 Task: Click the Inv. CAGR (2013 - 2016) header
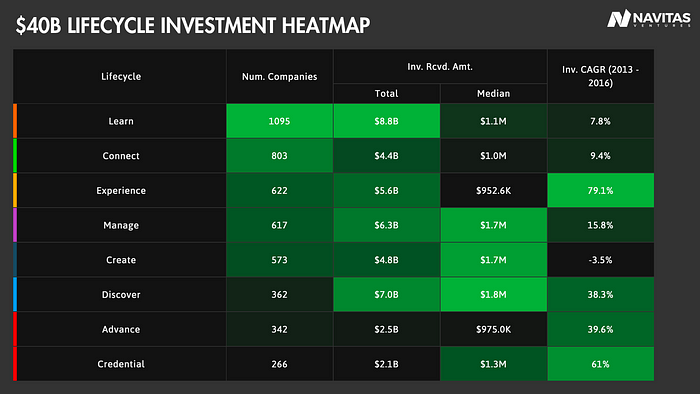tap(601, 76)
